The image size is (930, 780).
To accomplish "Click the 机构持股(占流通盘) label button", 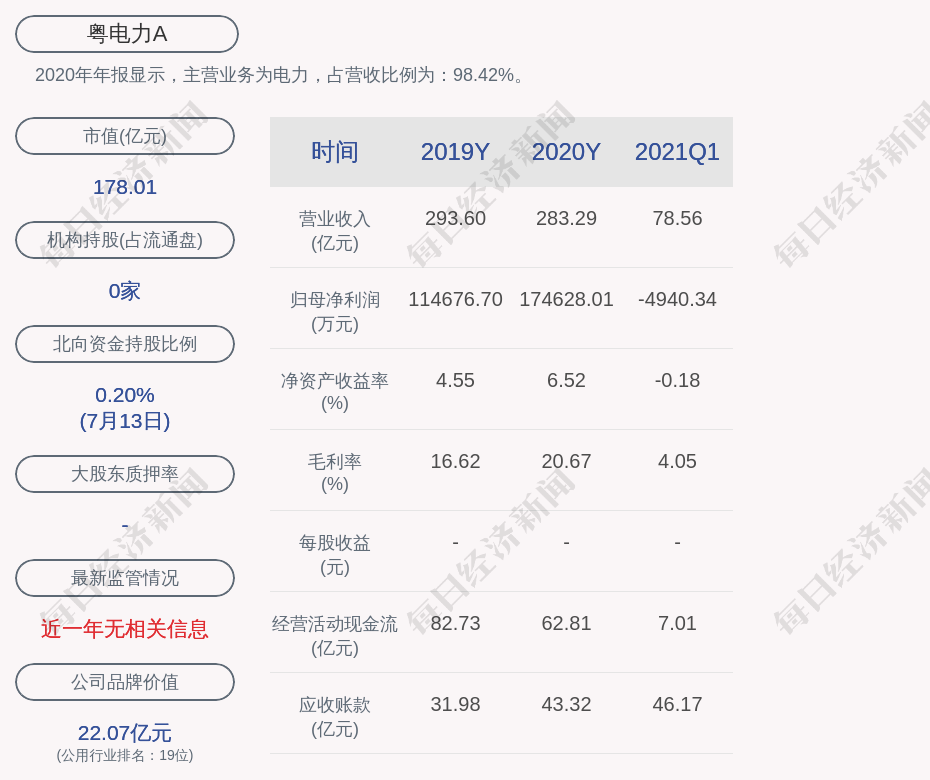I will coord(125,240).
